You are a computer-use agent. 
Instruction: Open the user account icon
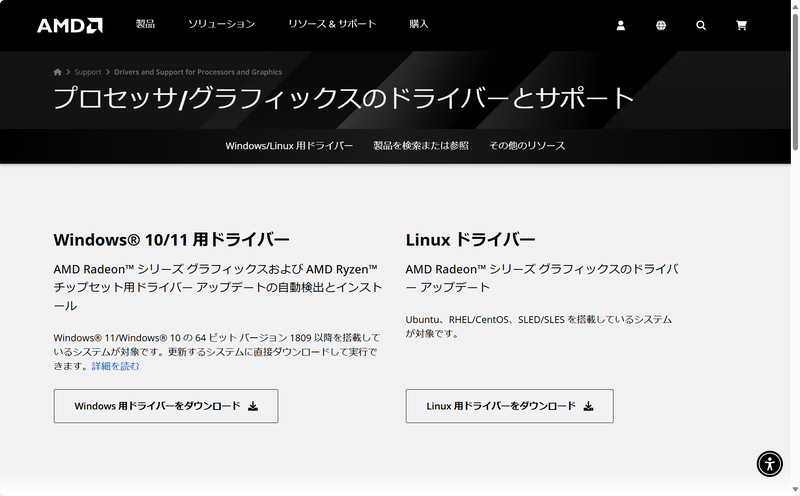pos(620,25)
